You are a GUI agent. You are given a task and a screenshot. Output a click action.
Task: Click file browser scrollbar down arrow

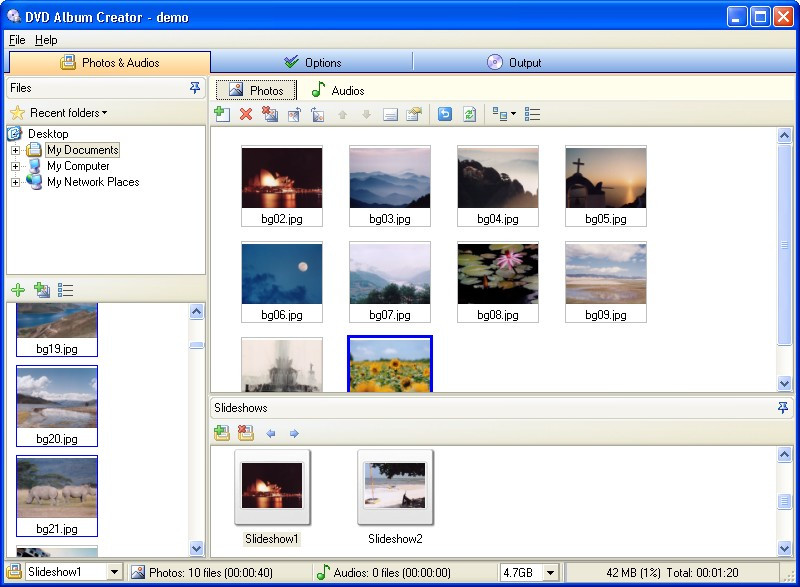click(196, 548)
